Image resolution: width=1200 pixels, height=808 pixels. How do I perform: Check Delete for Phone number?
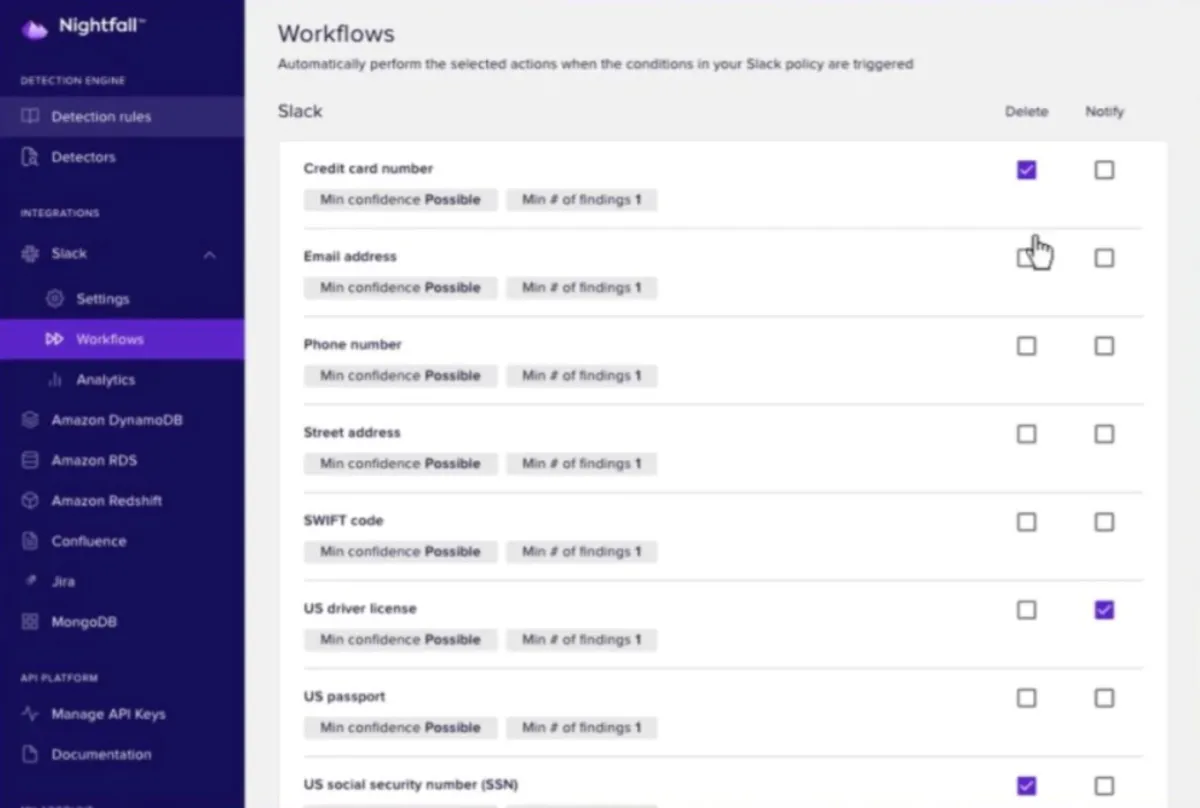click(1026, 346)
